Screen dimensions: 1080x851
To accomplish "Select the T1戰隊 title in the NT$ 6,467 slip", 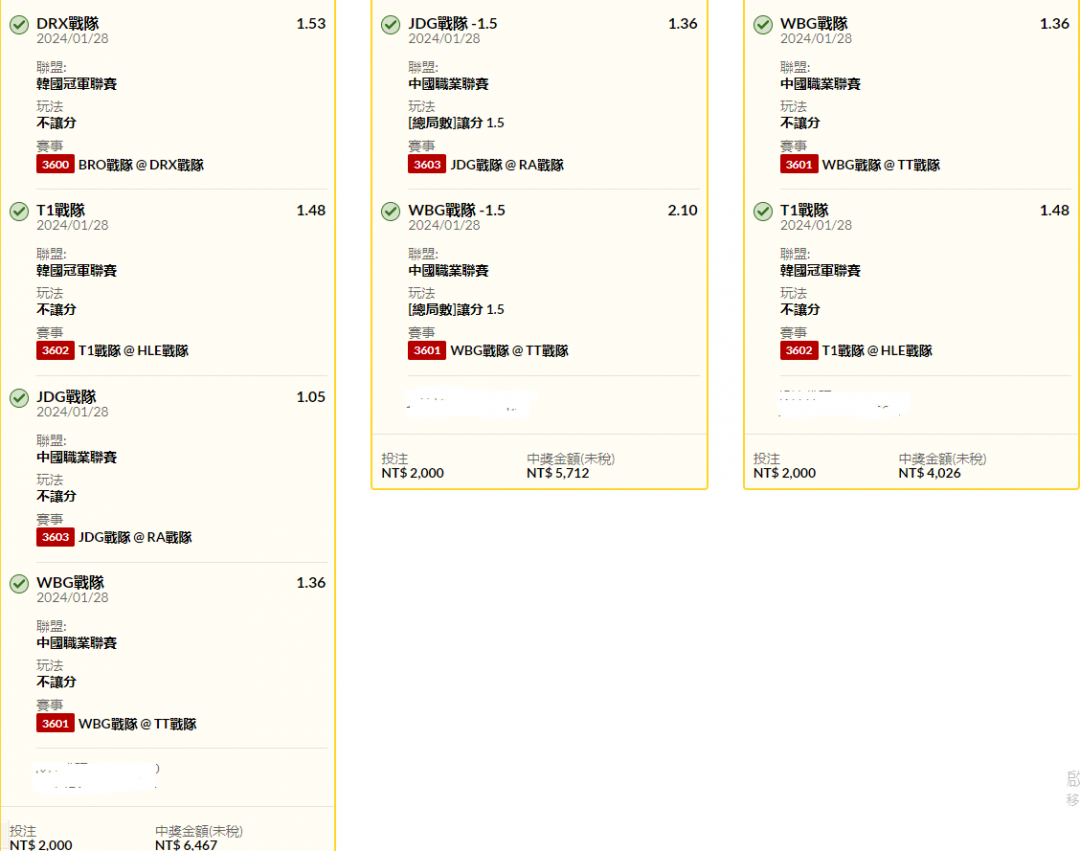I will click(61, 210).
